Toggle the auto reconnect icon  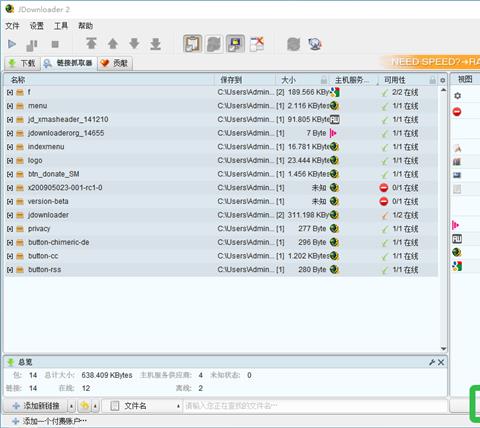click(x=214, y=44)
